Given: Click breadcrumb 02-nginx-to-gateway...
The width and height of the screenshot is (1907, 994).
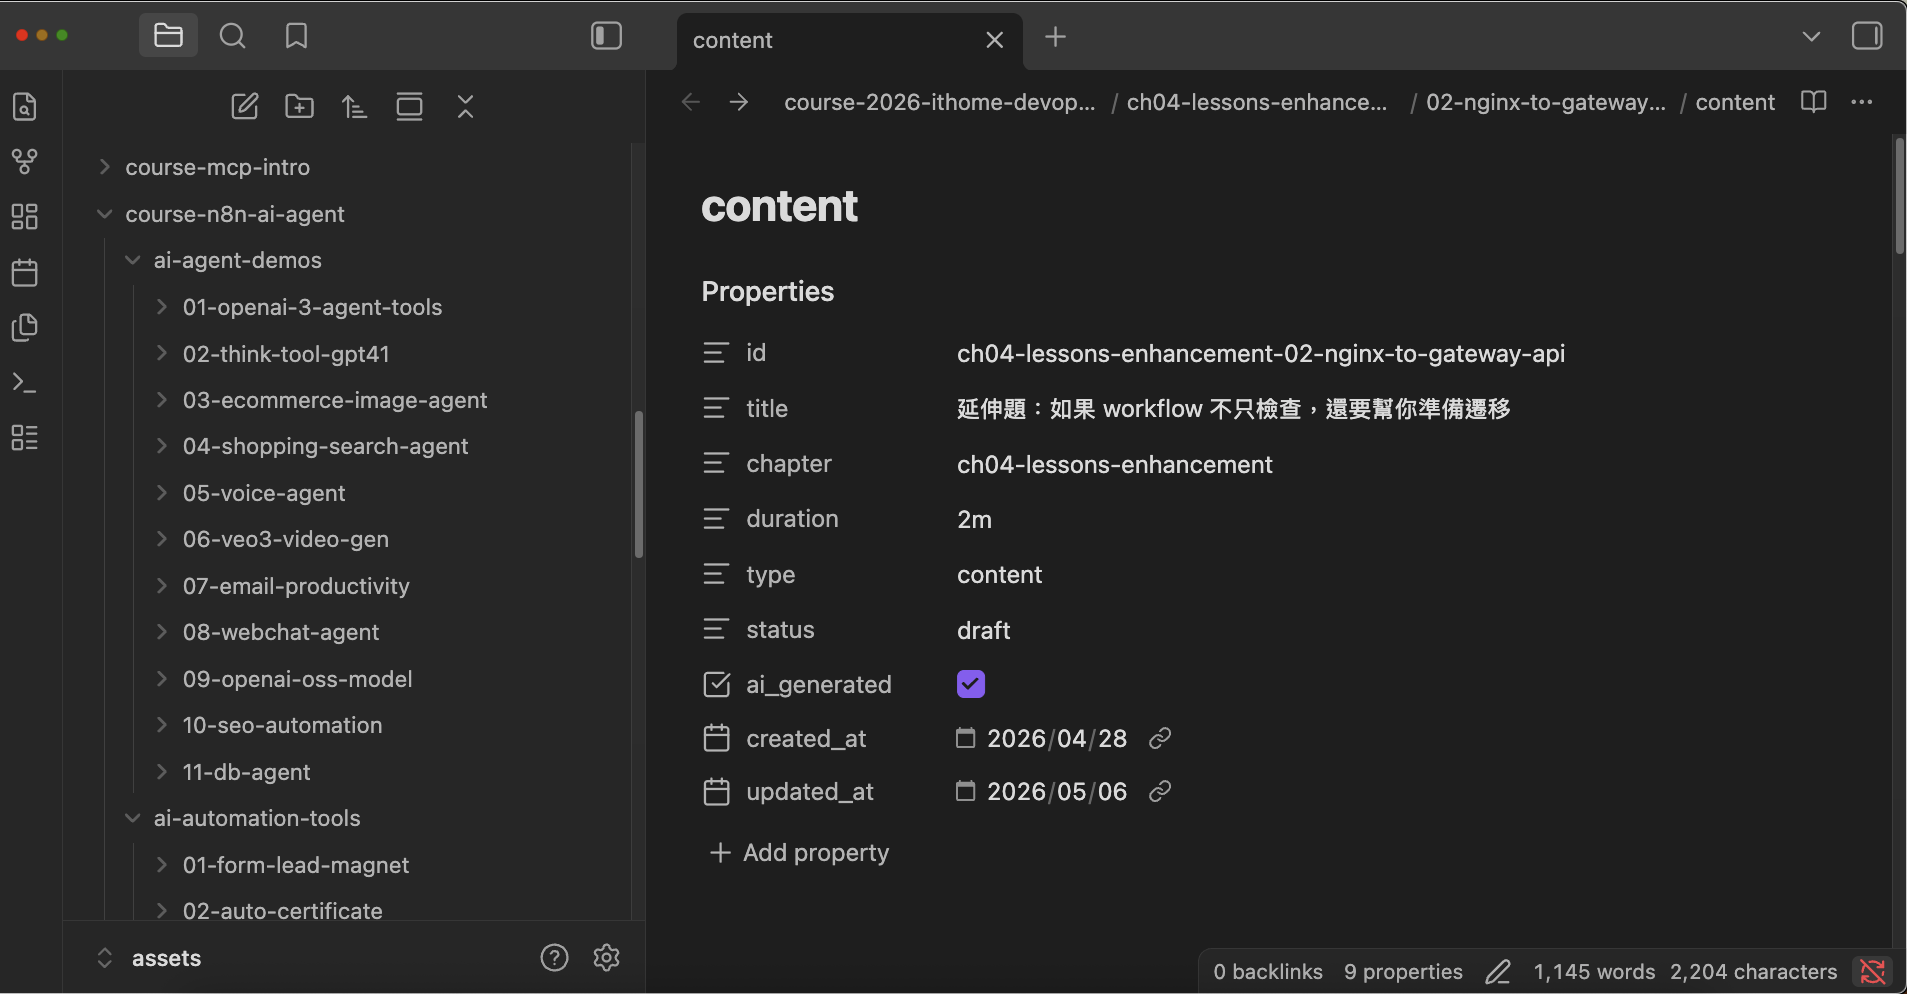Looking at the screenshot, I should pyautogui.click(x=1546, y=102).
